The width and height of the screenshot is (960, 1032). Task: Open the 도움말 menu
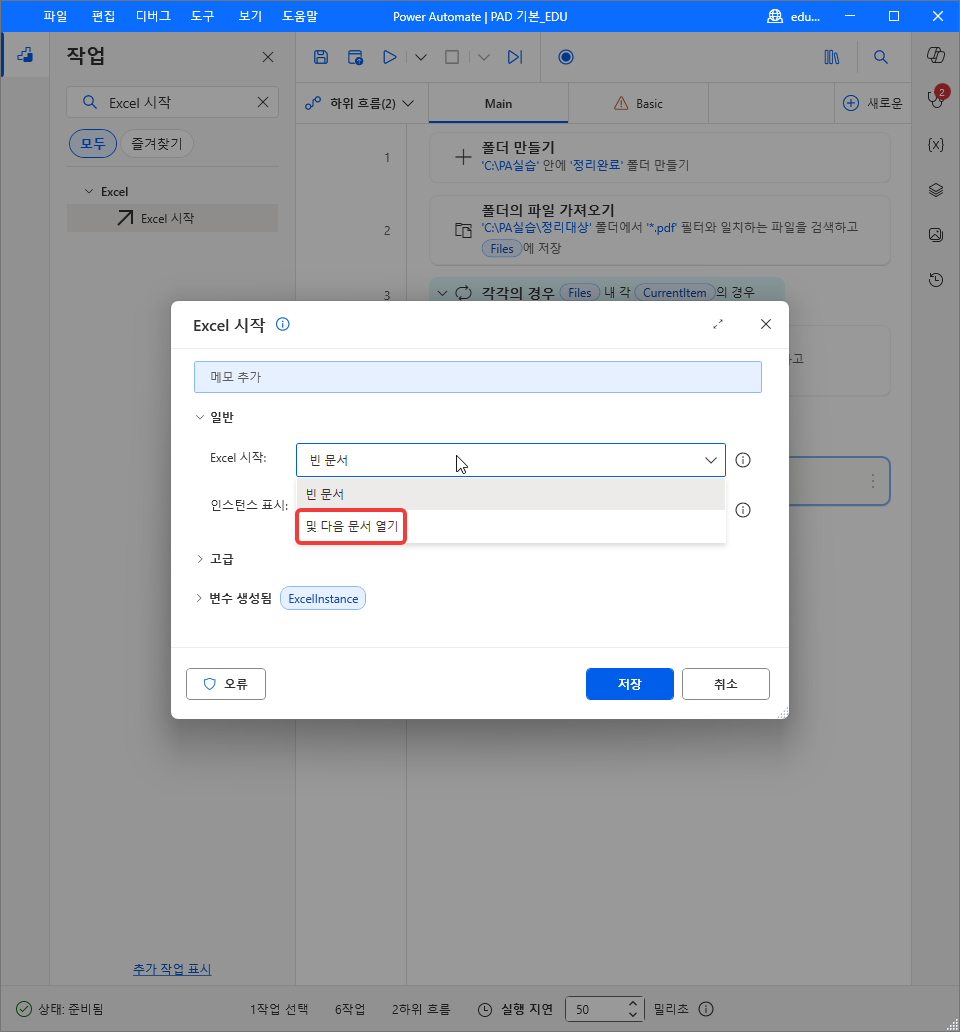[x=300, y=16]
